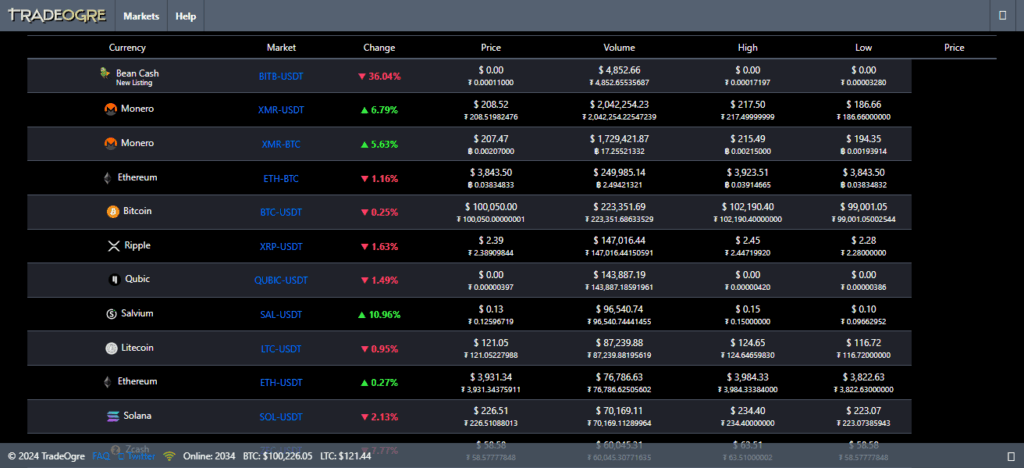Screen dimensions: 1024x468
Task: Click the Litecoin coin icon
Action: tap(112, 348)
